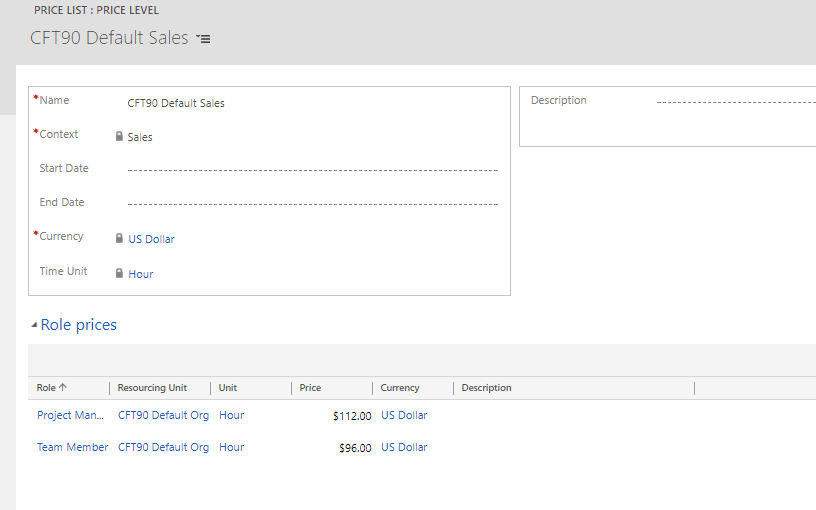Open the Project Manager role link
This screenshot has width=816, height=510.
pos(70,415)
